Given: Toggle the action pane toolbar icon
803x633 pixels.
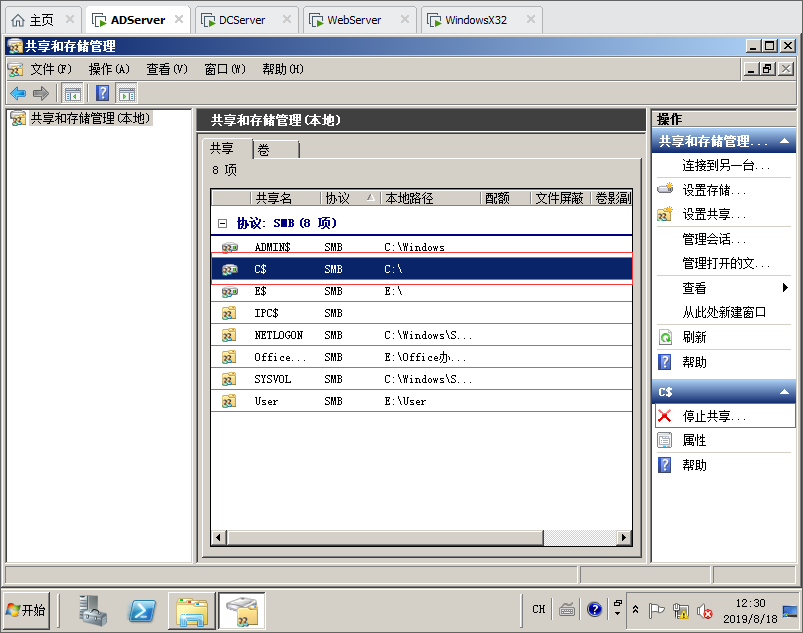Looking at the screenshot, I should [x=126, y=93].
